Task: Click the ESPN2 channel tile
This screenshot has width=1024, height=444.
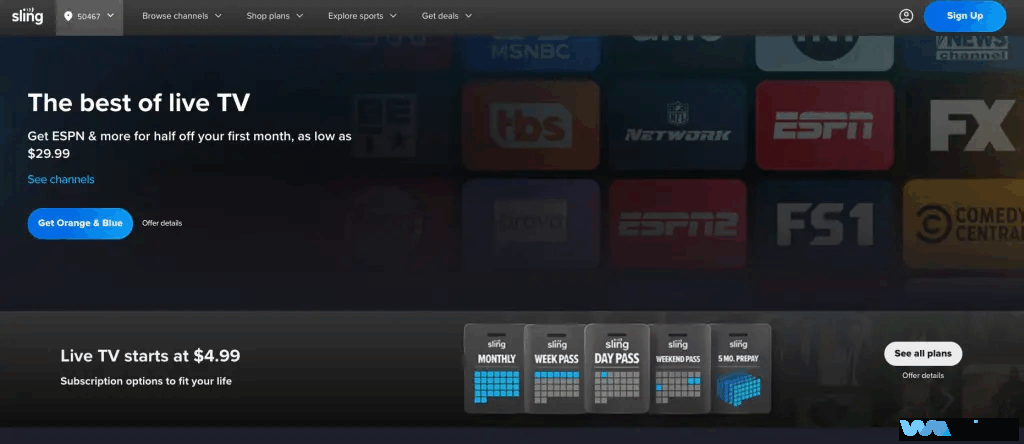Action: (678, 224)
